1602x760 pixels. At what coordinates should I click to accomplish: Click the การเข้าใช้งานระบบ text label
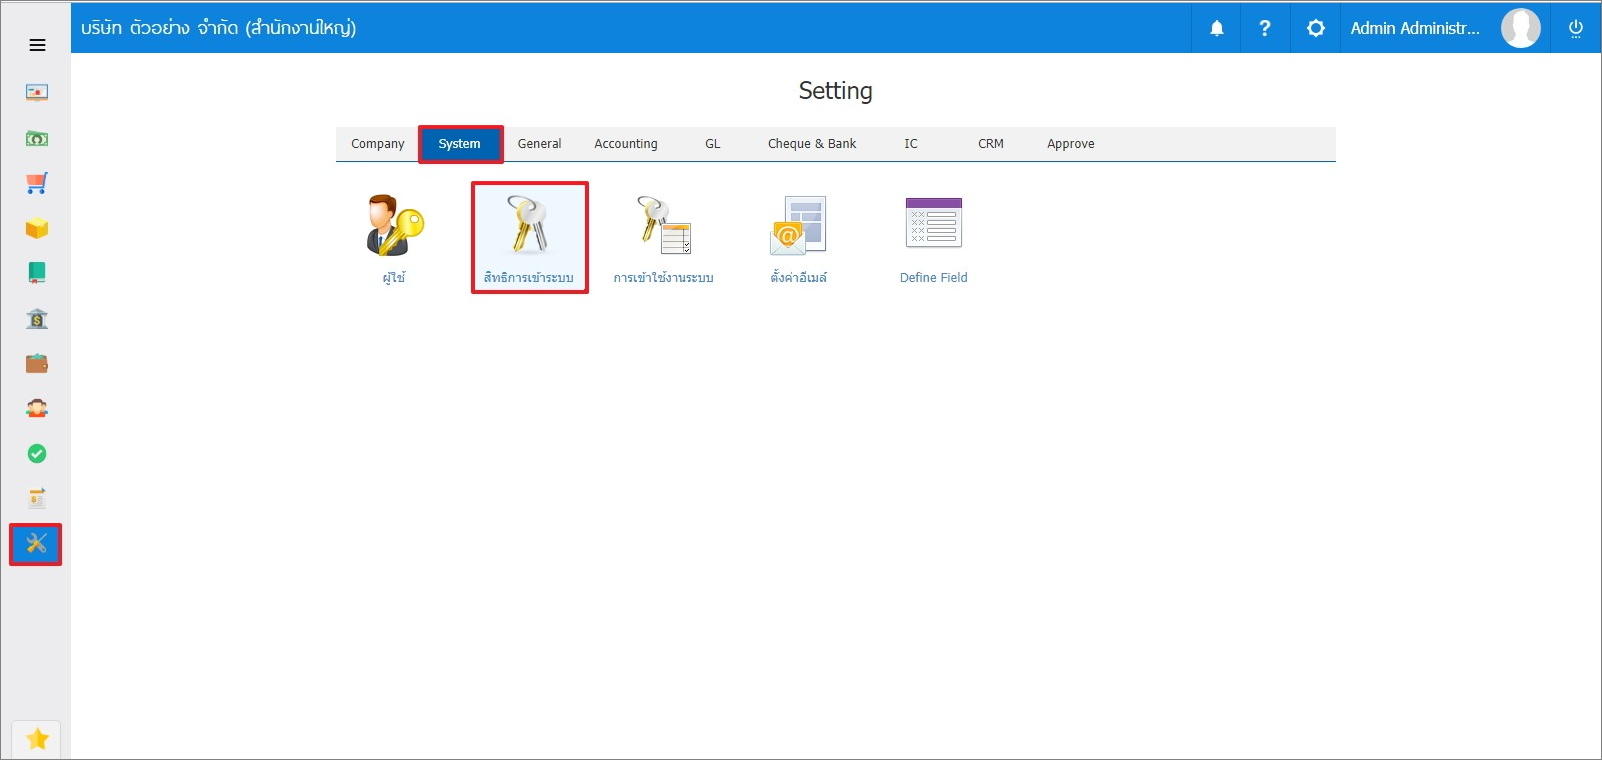[664, 278]
